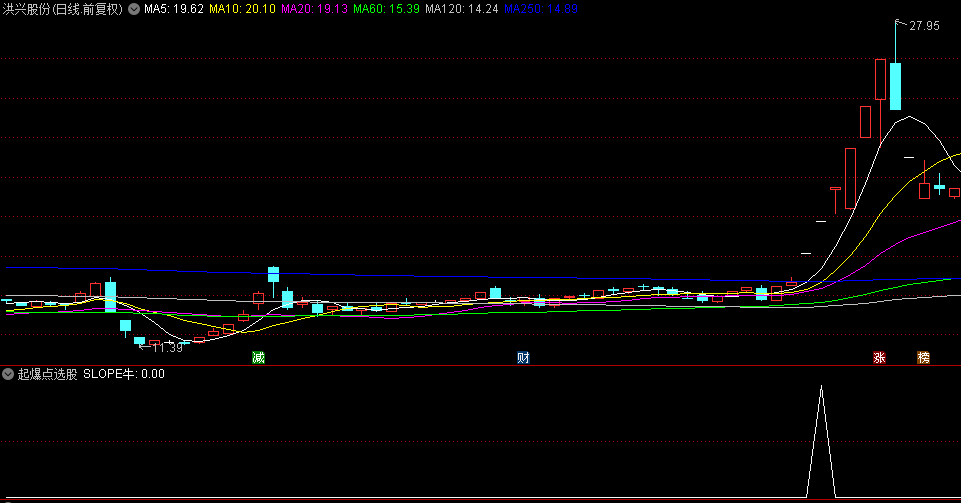Select the MA5 label

[174, 9]
